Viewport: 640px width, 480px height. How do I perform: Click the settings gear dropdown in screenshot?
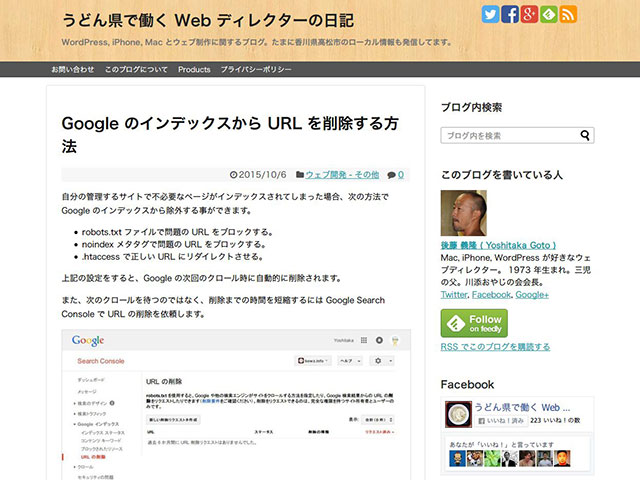coord(382,361)
